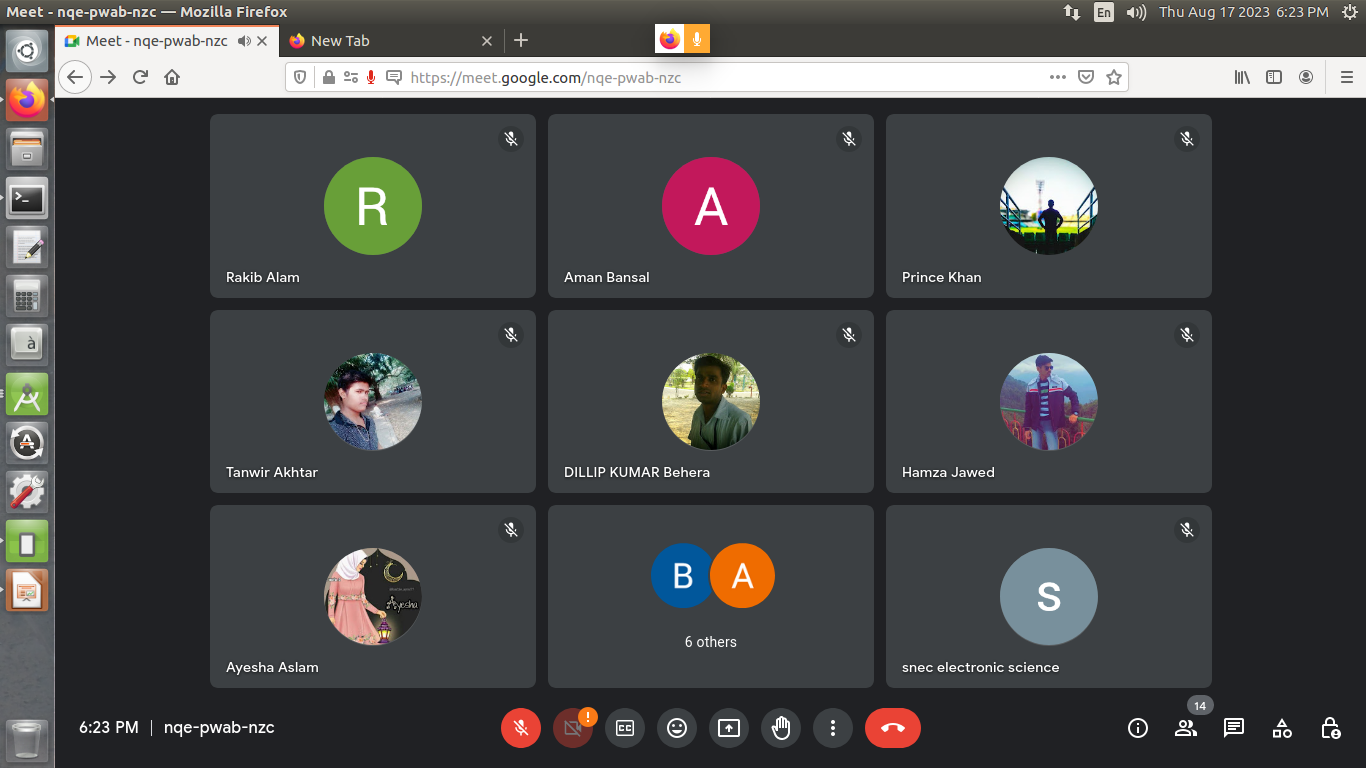The width and height of the screenshot is (1366, 768).
Task: Go back in Firefox
Action: (x=75, y=77)
